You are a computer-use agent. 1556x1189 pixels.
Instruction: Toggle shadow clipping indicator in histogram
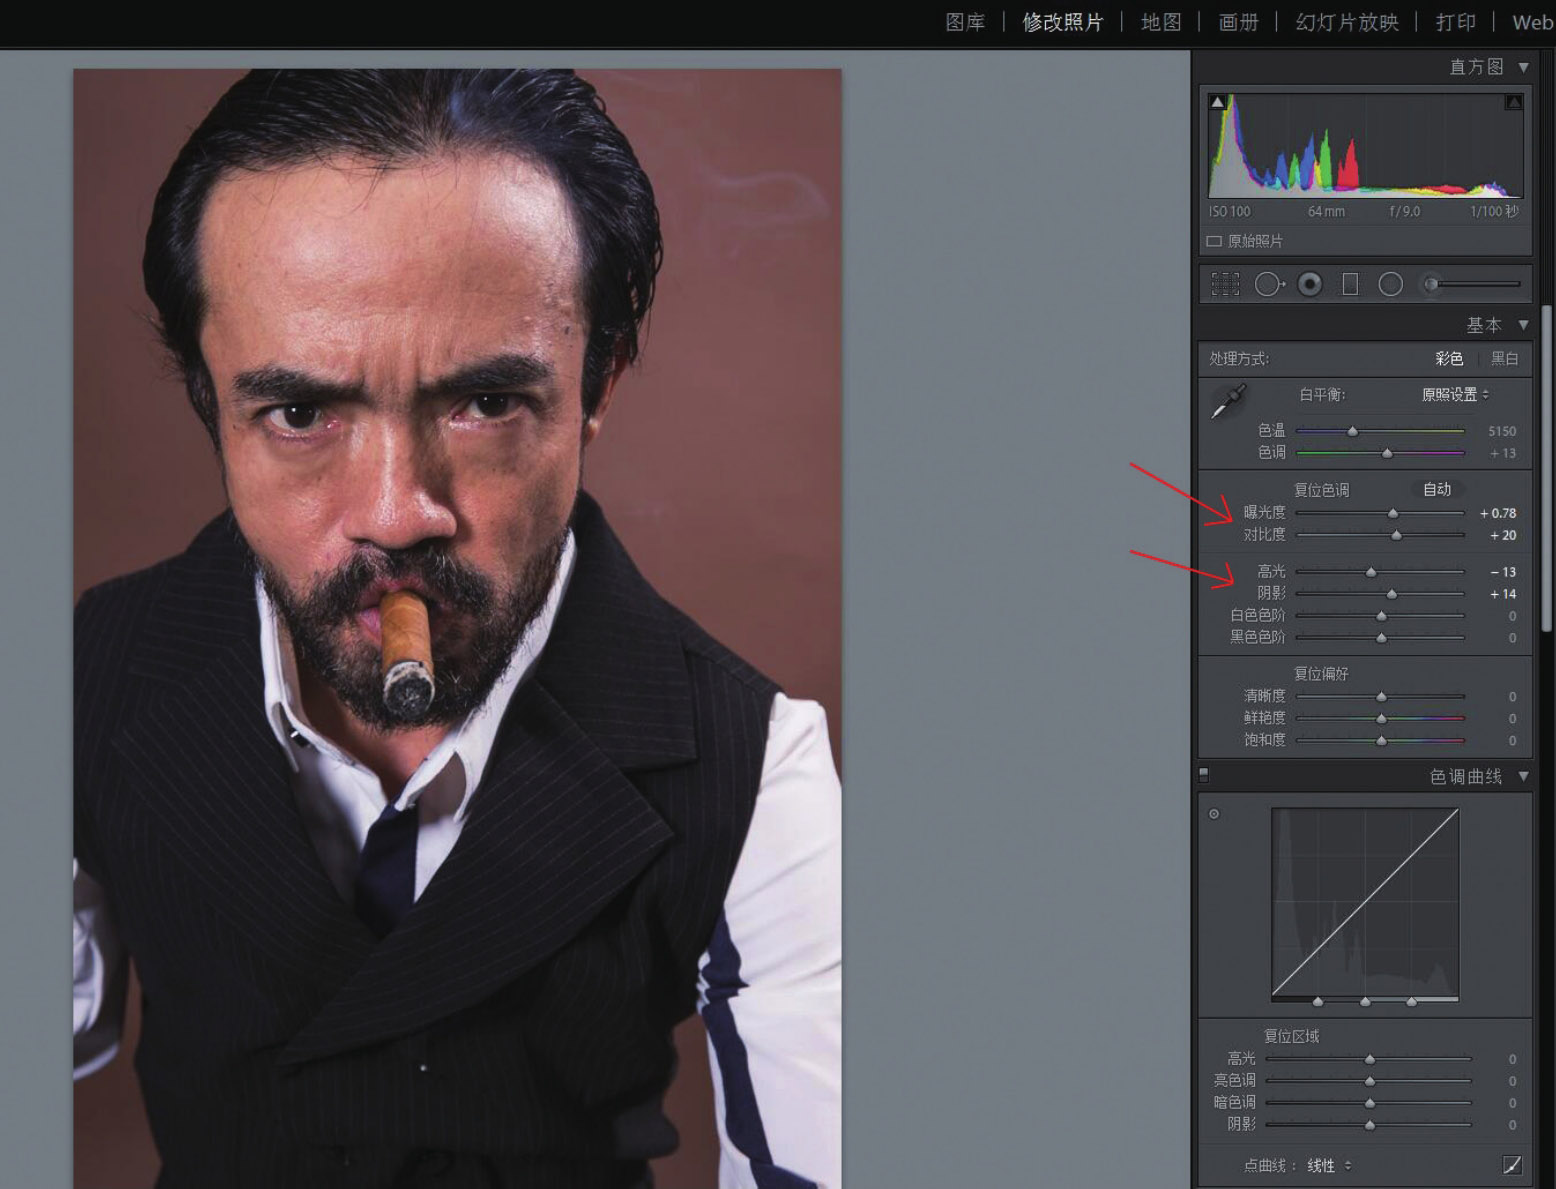point(1217,102)
